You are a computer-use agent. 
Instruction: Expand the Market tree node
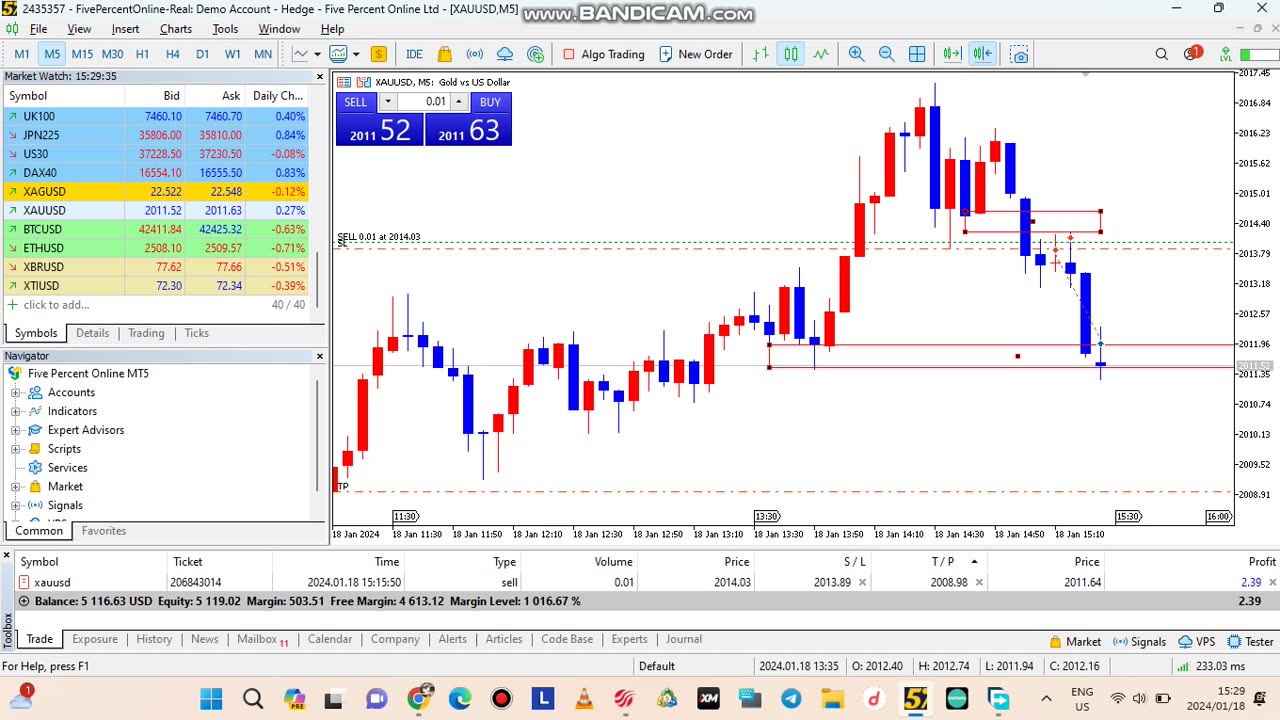(16, 487)
